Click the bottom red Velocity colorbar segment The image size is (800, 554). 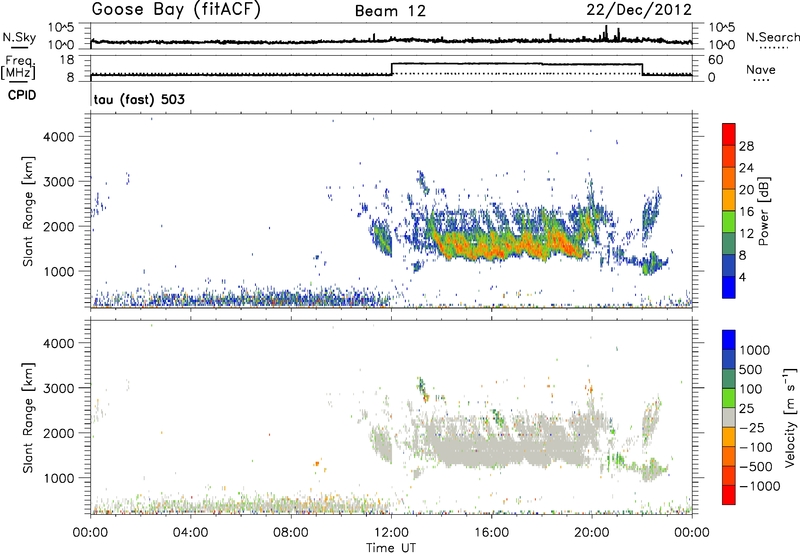click(729, 495)
